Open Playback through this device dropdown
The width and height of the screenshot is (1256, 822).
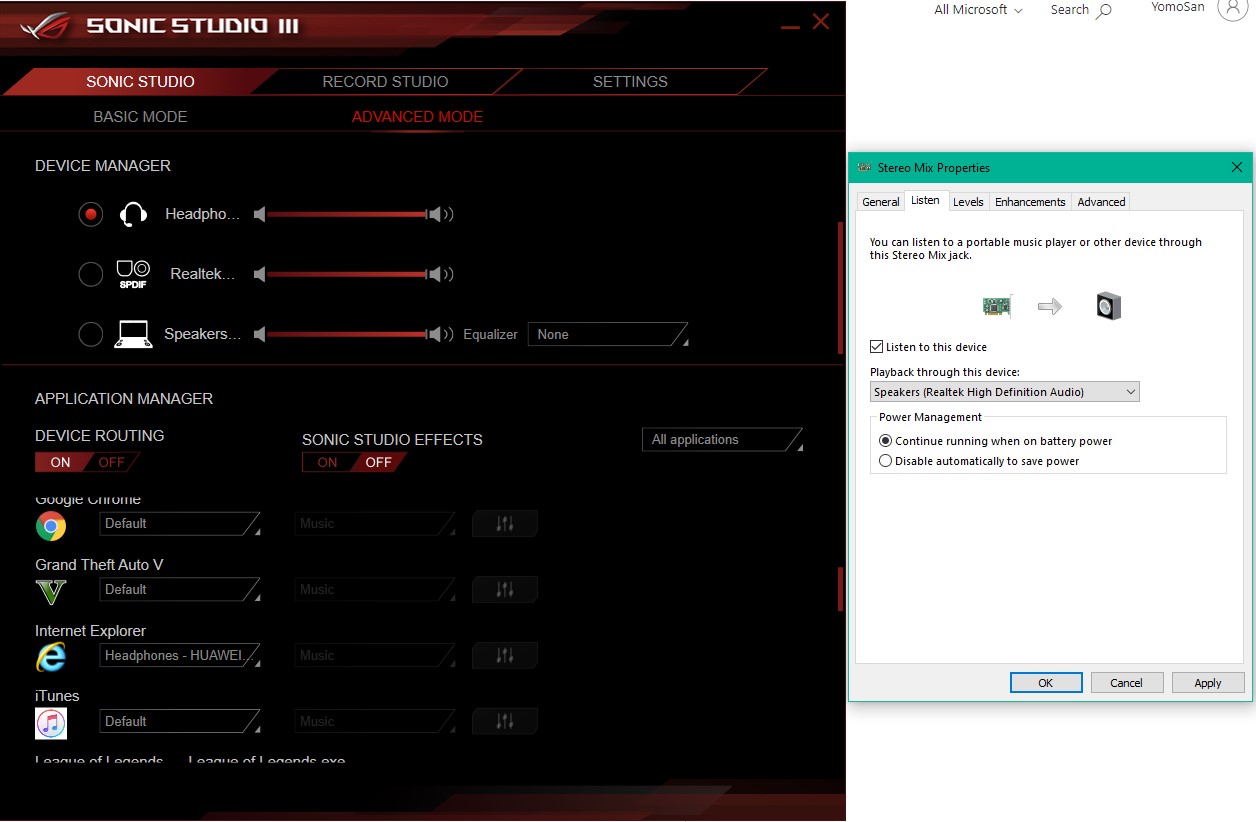[1005, 392]
